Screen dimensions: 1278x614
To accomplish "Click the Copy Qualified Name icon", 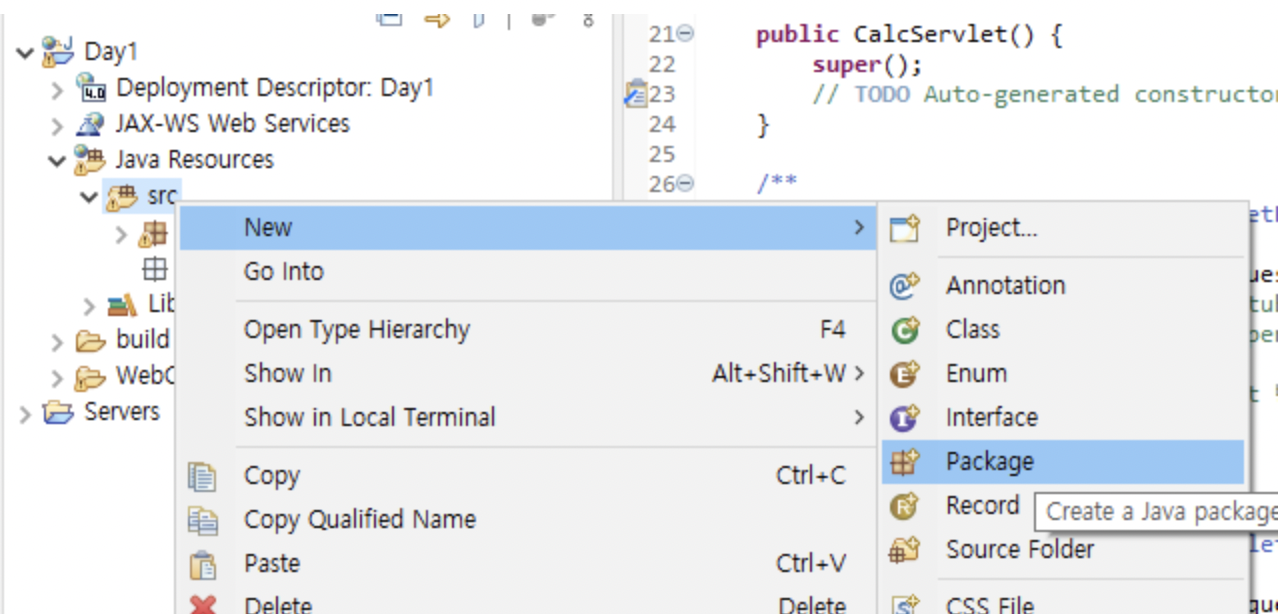I will pyautogui.click(x=203, y=520).
